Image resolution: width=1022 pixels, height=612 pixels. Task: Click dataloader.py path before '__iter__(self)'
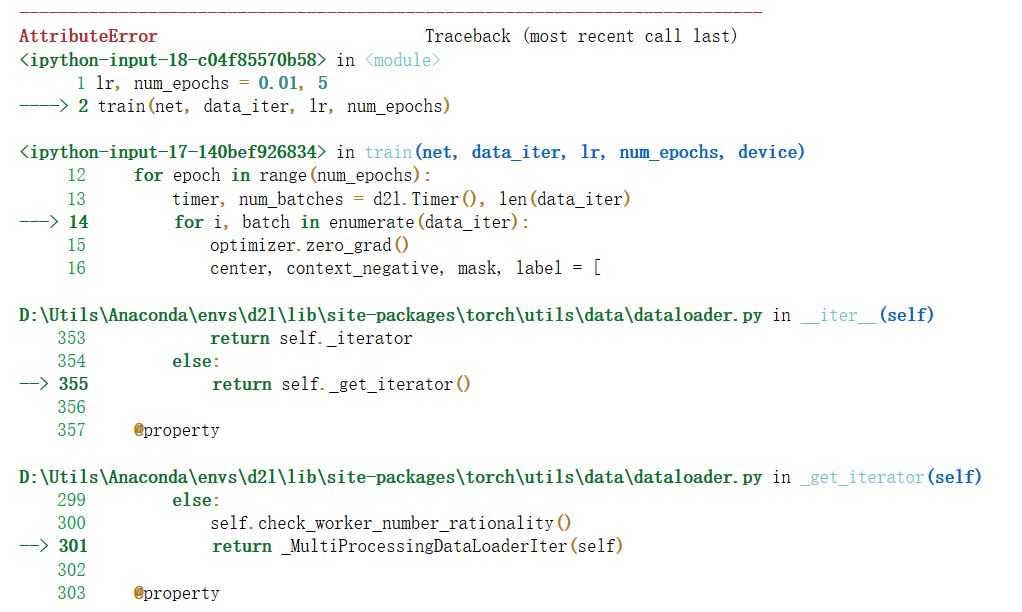(390, 315)
